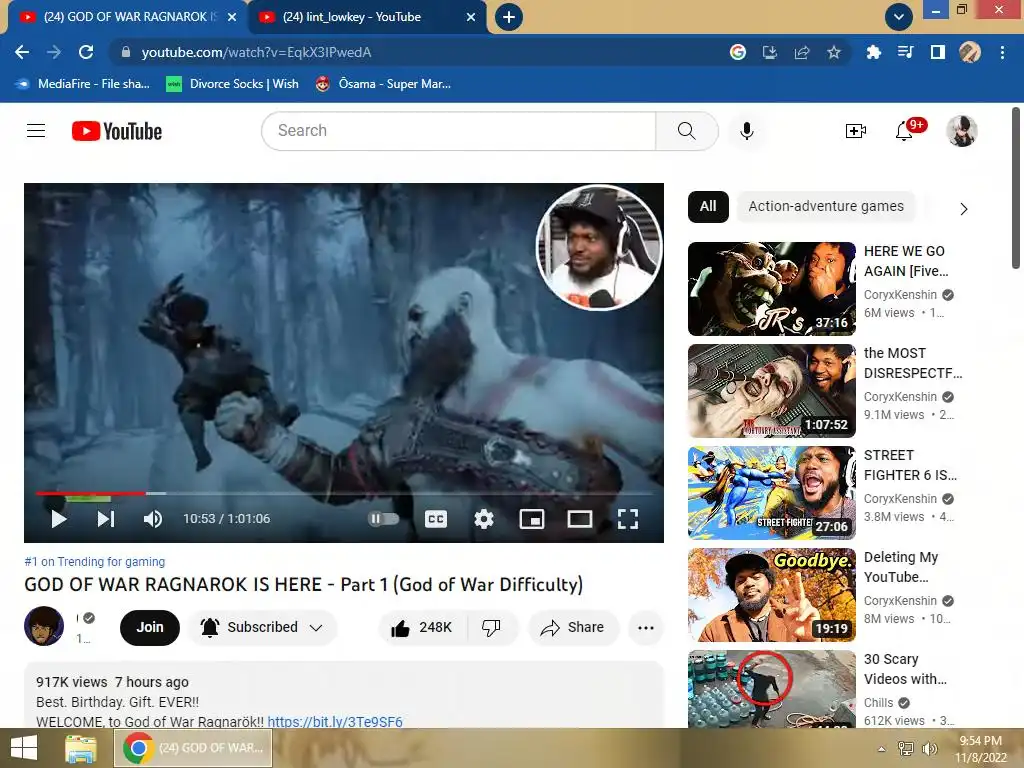Open bit.ly link in description
The height and width of the screenshot is (768, 1024).
coord(335,722)
